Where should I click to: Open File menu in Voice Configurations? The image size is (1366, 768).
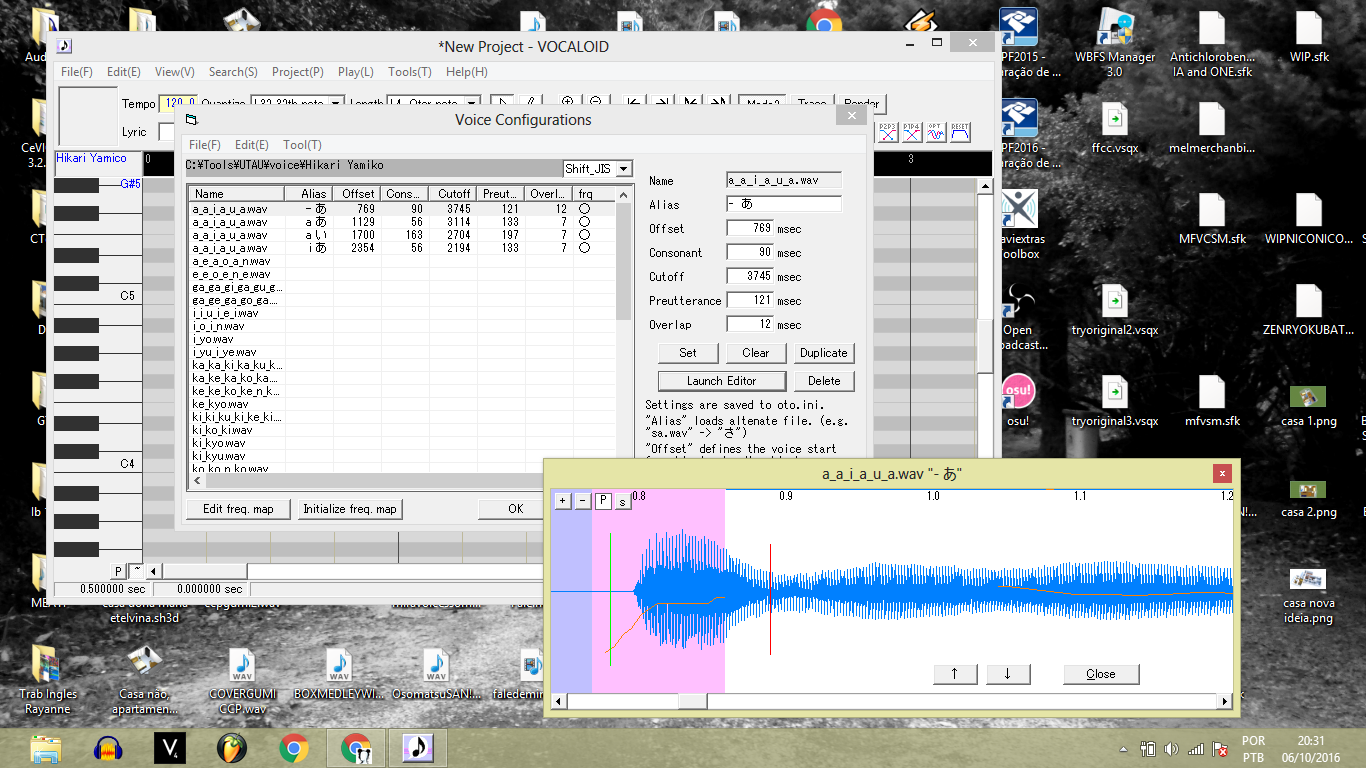tap(204, 145)
